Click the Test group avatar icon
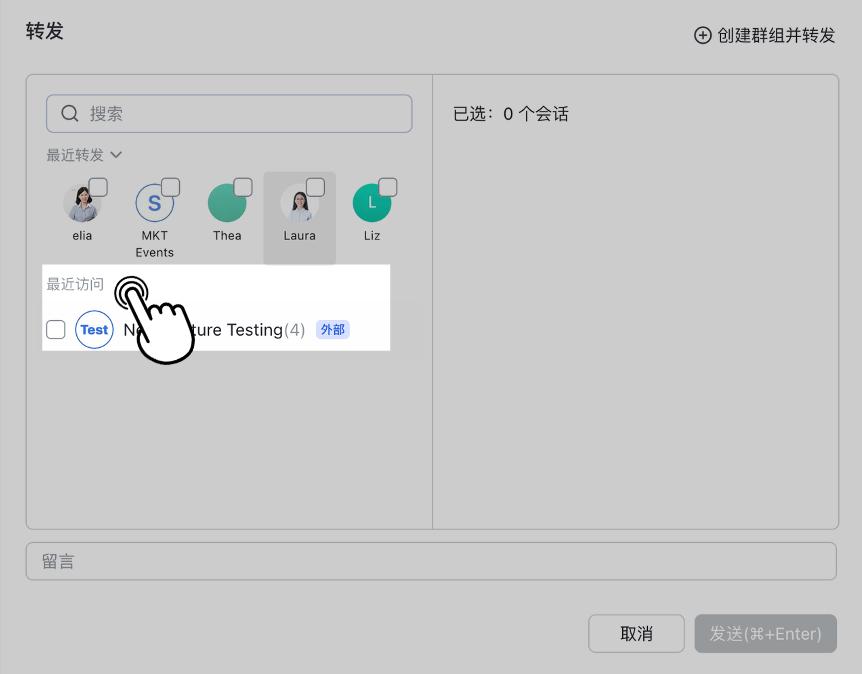This screenshot has width=862, height=674. [x=94, y=329]
